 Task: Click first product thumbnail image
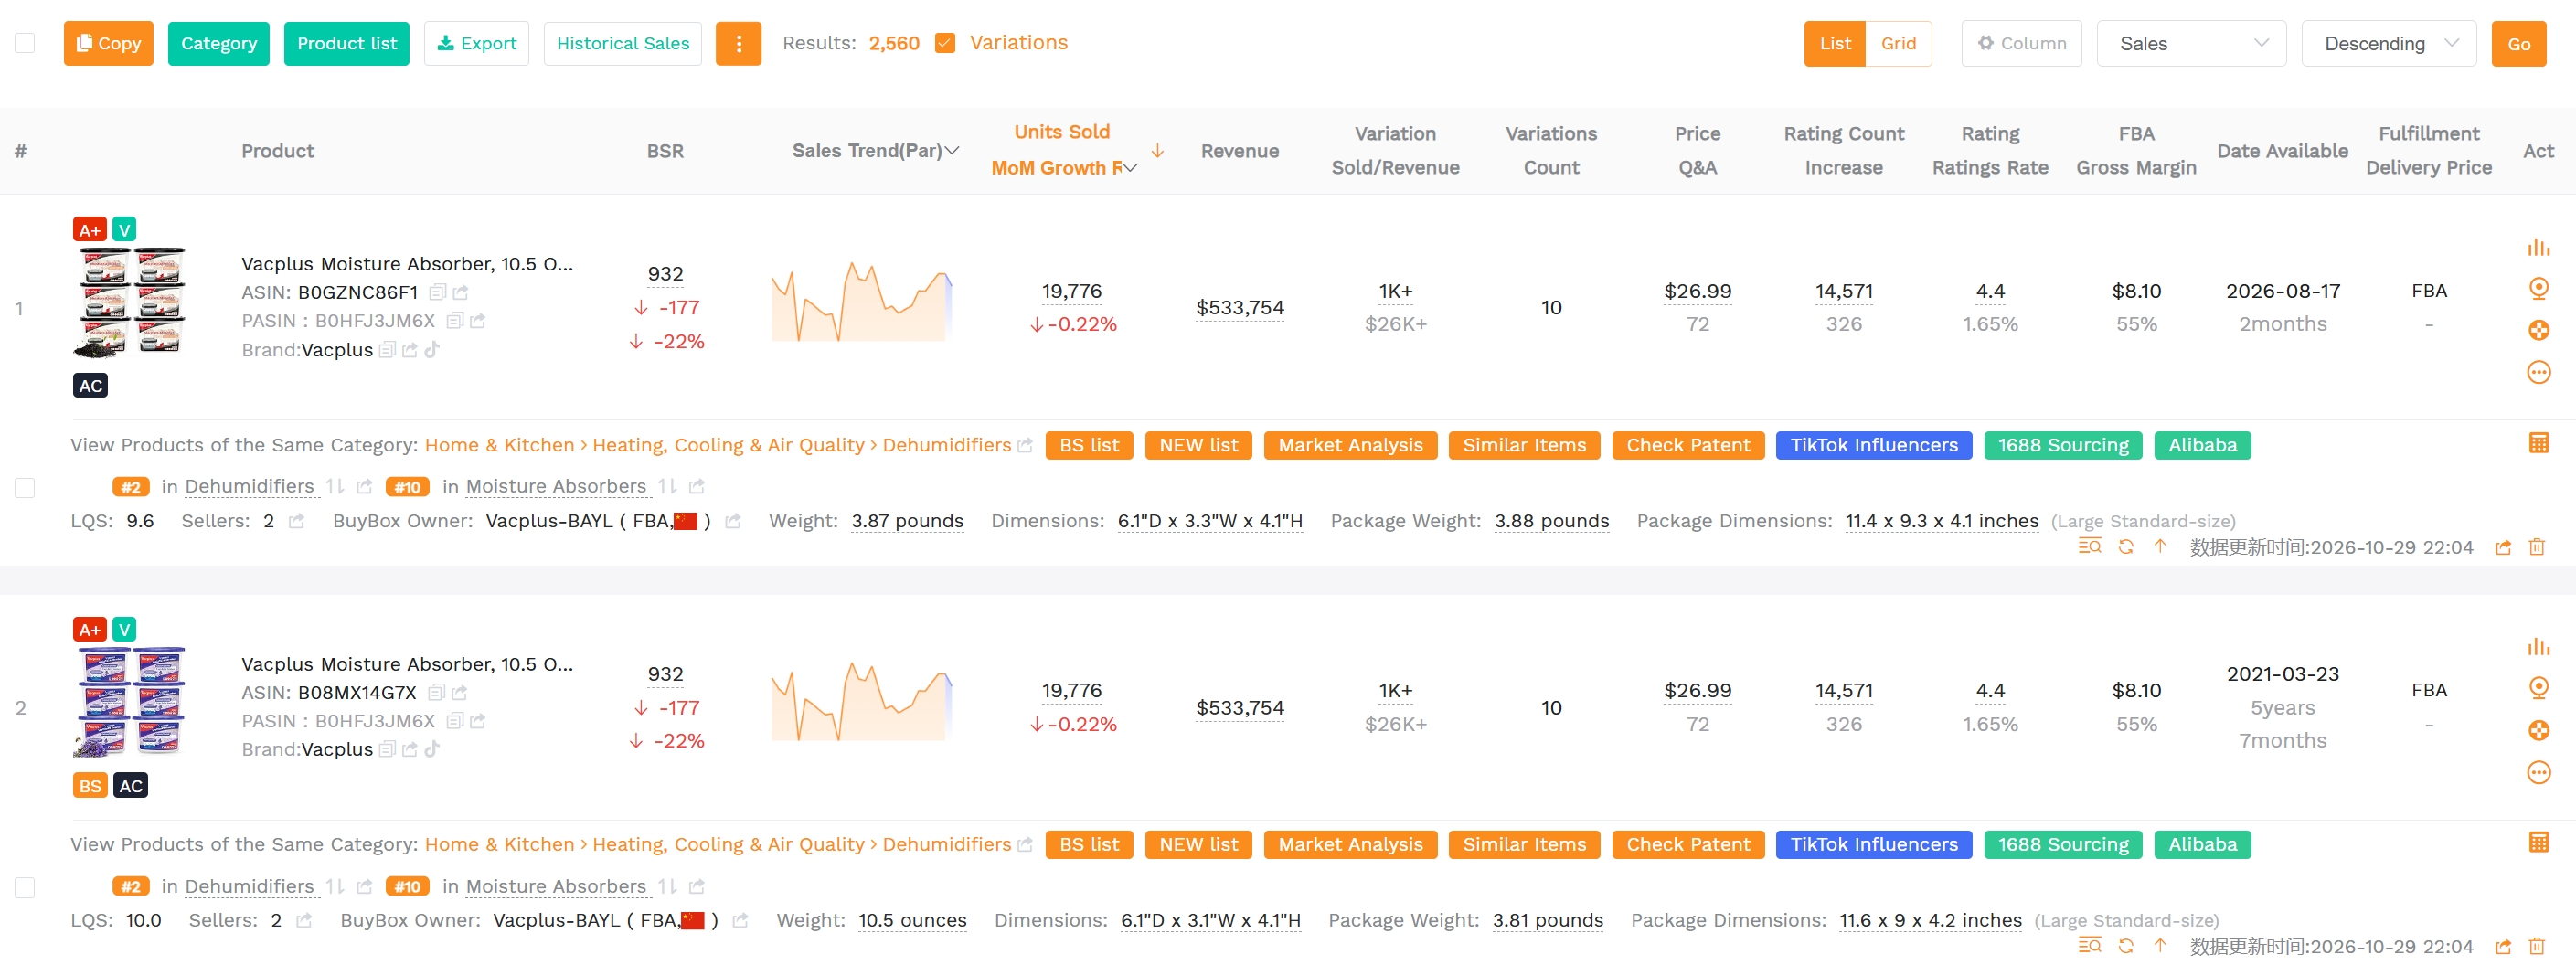pyautogui.click(x=130, y=303)
